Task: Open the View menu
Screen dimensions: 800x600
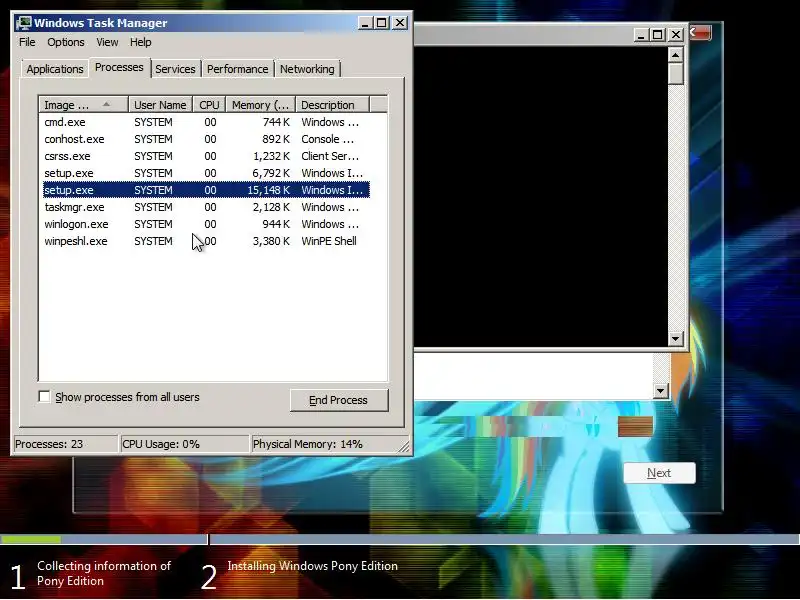Action: (107, 42)
